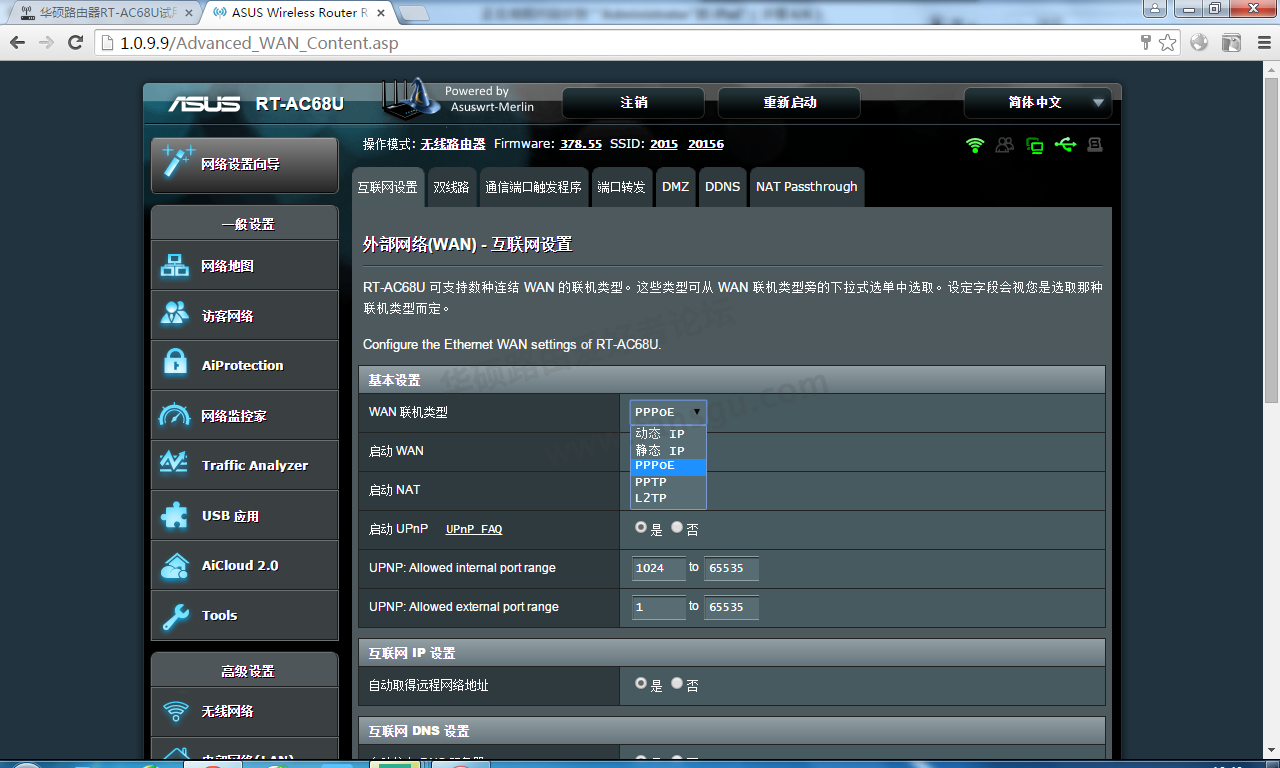Click the SSID 2015 link
Image resolution: width=1280 pixels, height=768 pixels.
tap(664, 144)
